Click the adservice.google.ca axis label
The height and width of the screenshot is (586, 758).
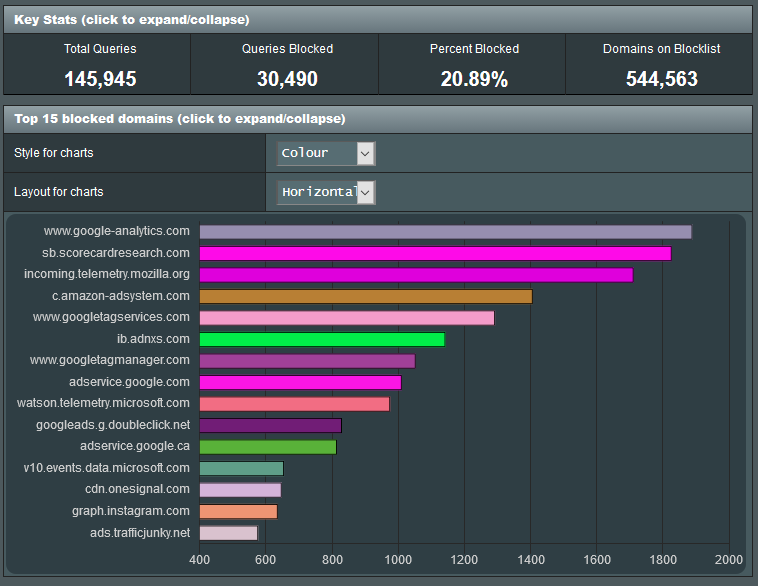[x=135, y=446]
